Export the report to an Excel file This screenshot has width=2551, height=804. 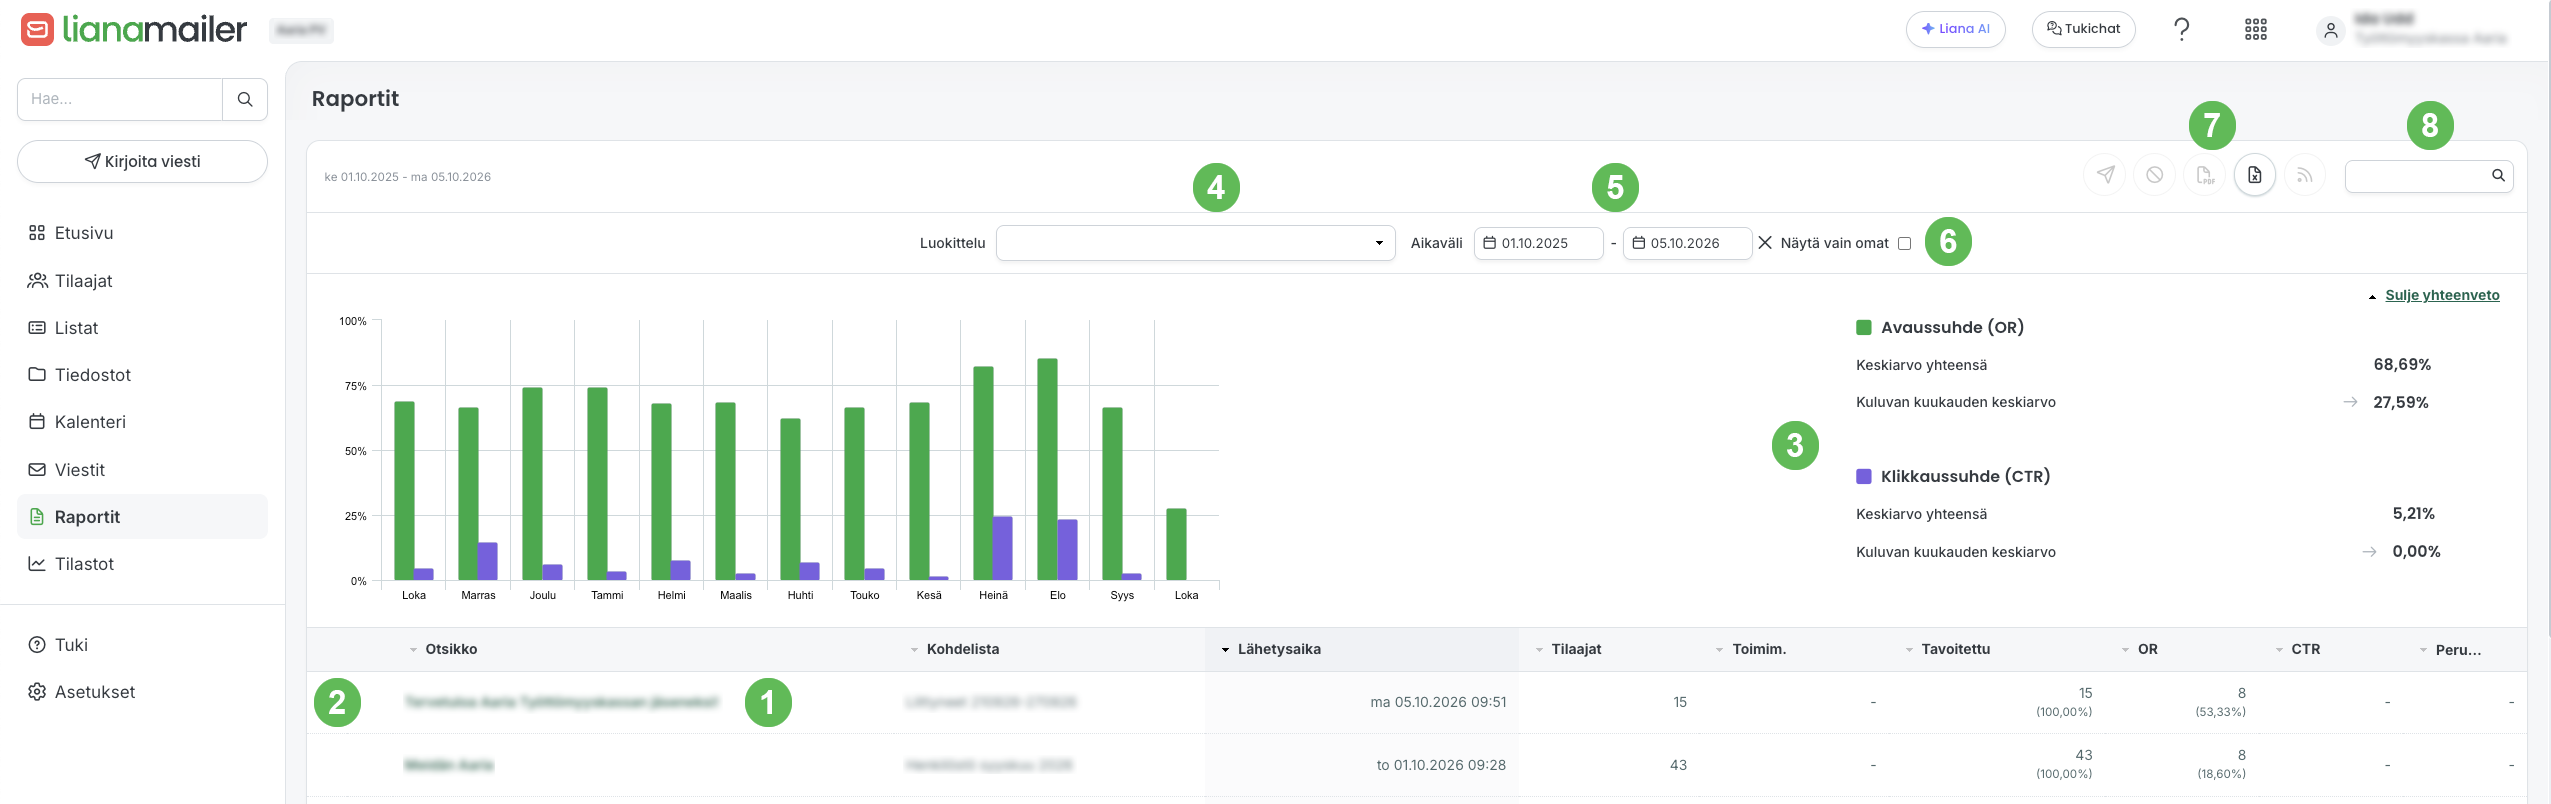pos(2254,175)
